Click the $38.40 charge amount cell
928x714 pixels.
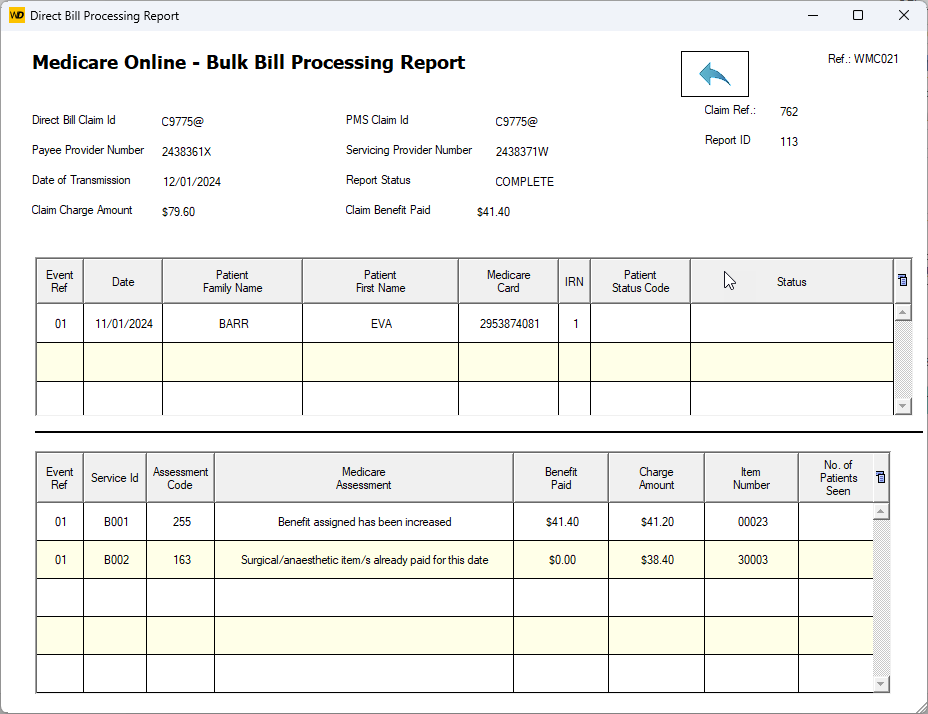click(657, 559)
